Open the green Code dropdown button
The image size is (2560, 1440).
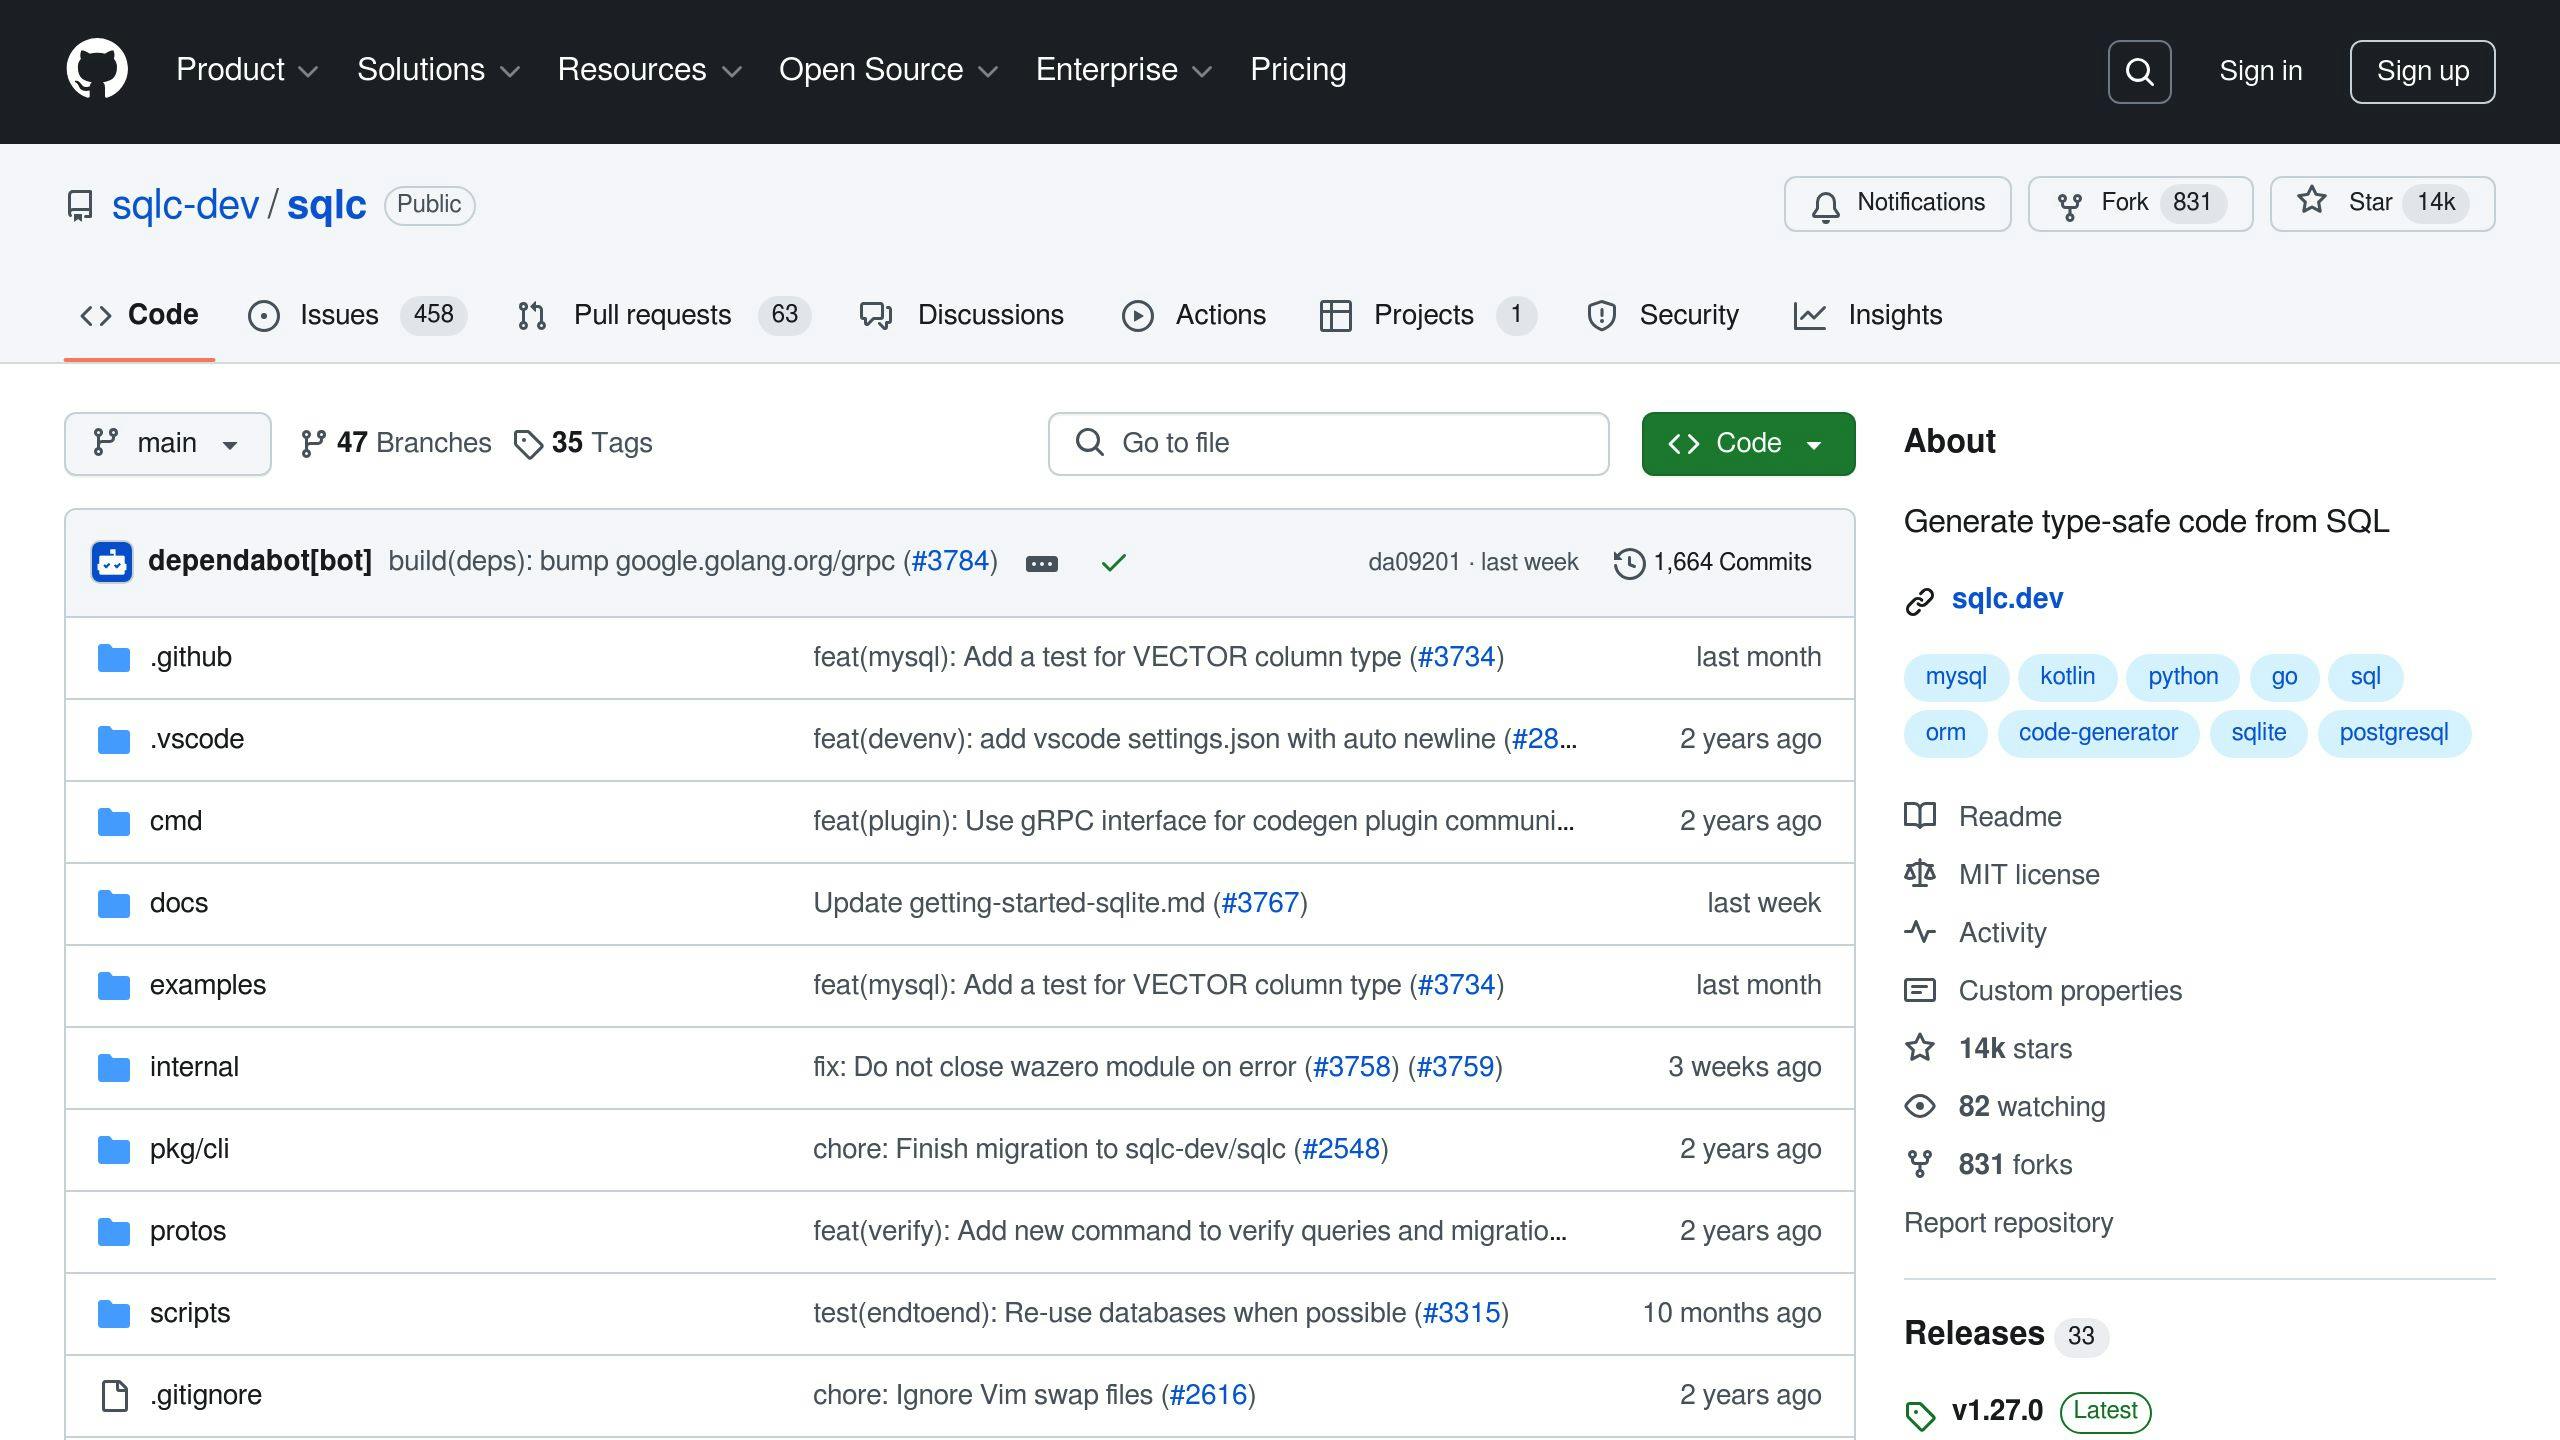coord(1748,444)
